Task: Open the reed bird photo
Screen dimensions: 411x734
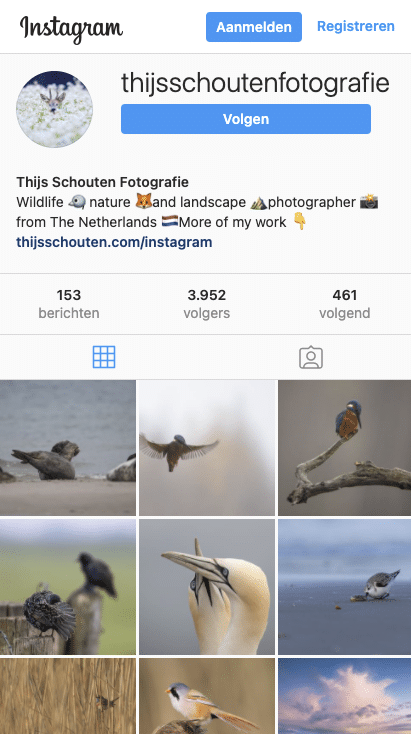Action: 68,696
